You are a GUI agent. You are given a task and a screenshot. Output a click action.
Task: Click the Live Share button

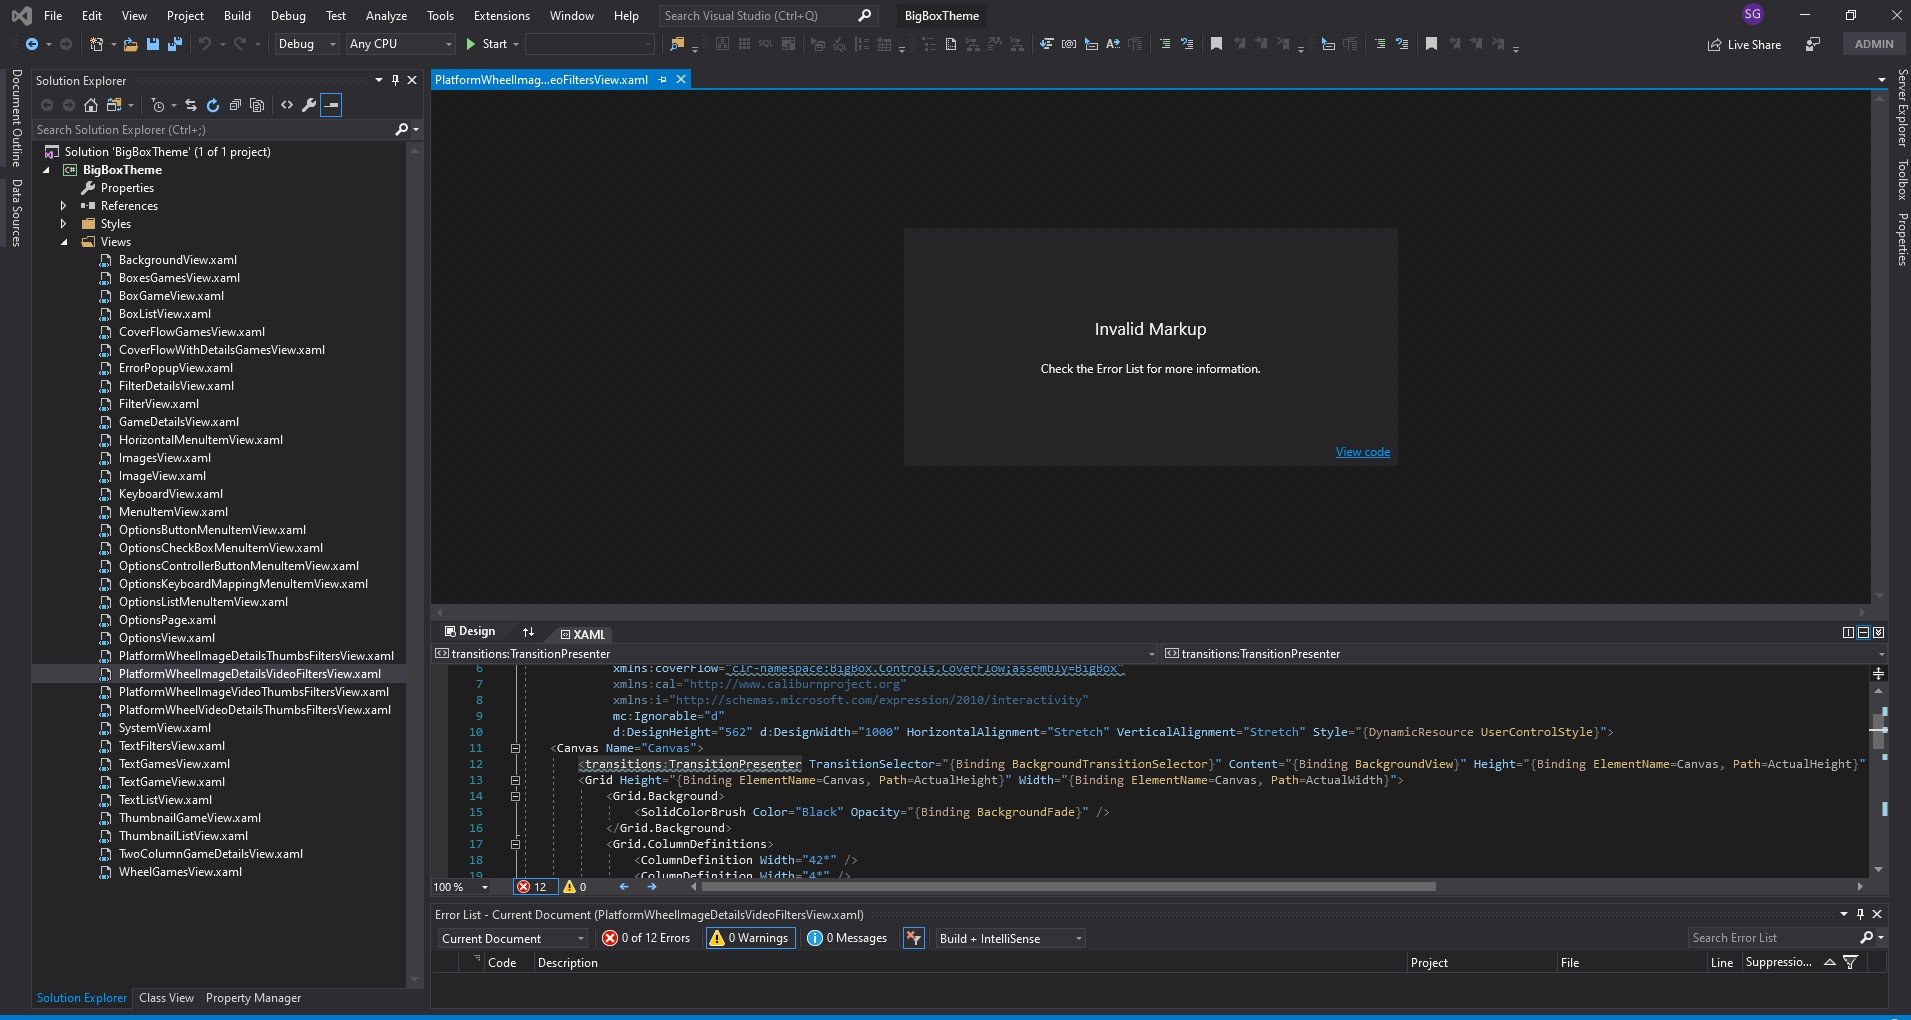tap(1745, 44)
